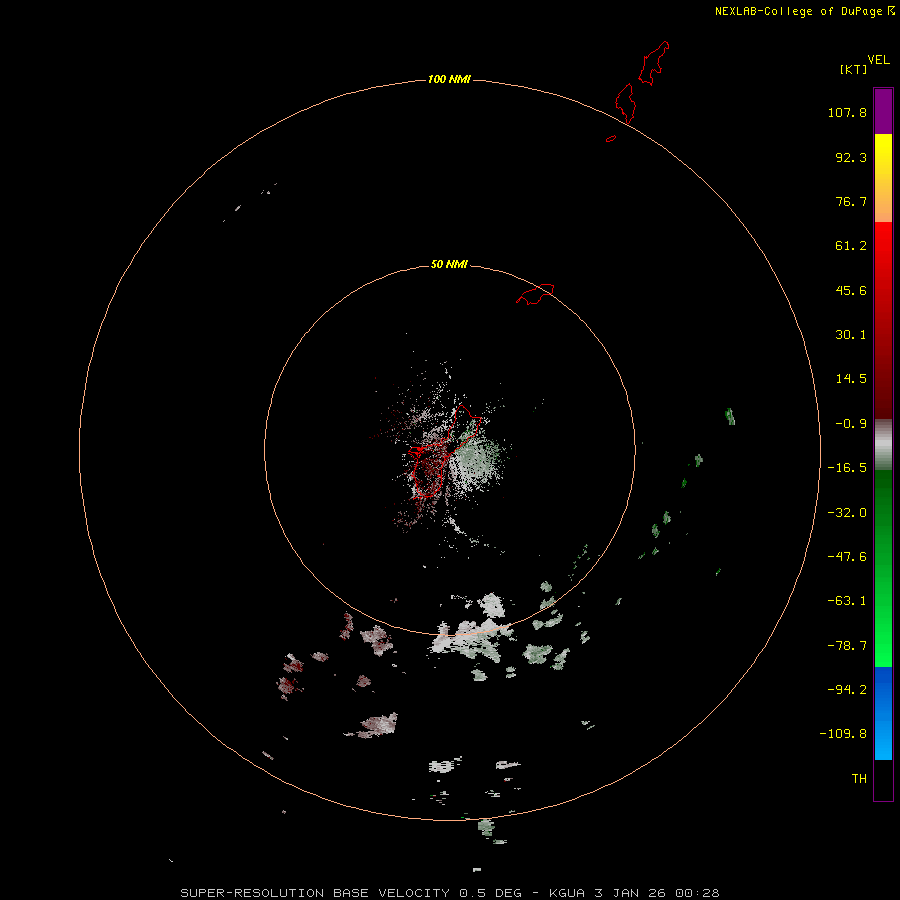900x900 pixels.
Task: Click the small island outline on the 50 NMI ring
Action: coord(535,294)
